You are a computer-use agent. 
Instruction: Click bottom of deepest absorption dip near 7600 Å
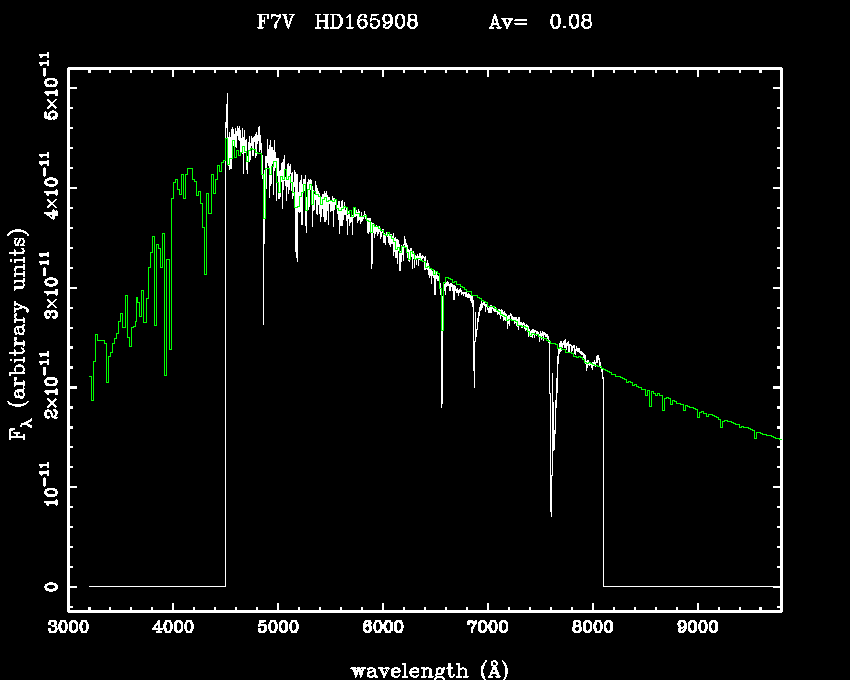(x=551, y=514)
